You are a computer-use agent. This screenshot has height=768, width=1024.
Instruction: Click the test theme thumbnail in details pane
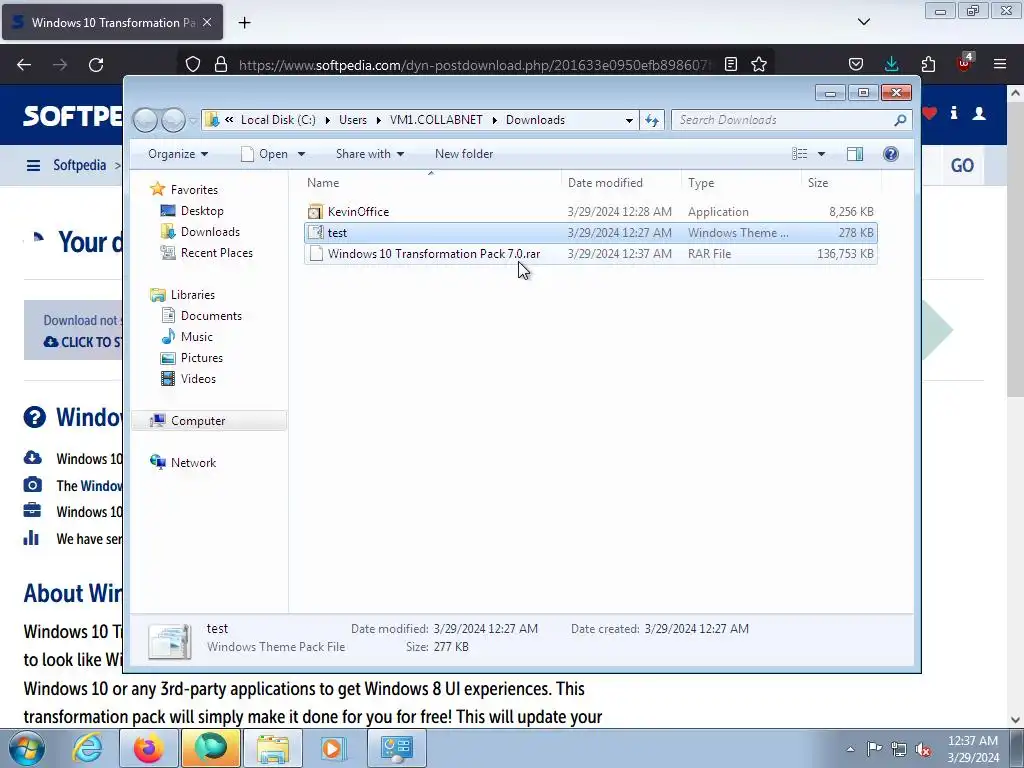(x=170, y=640)
